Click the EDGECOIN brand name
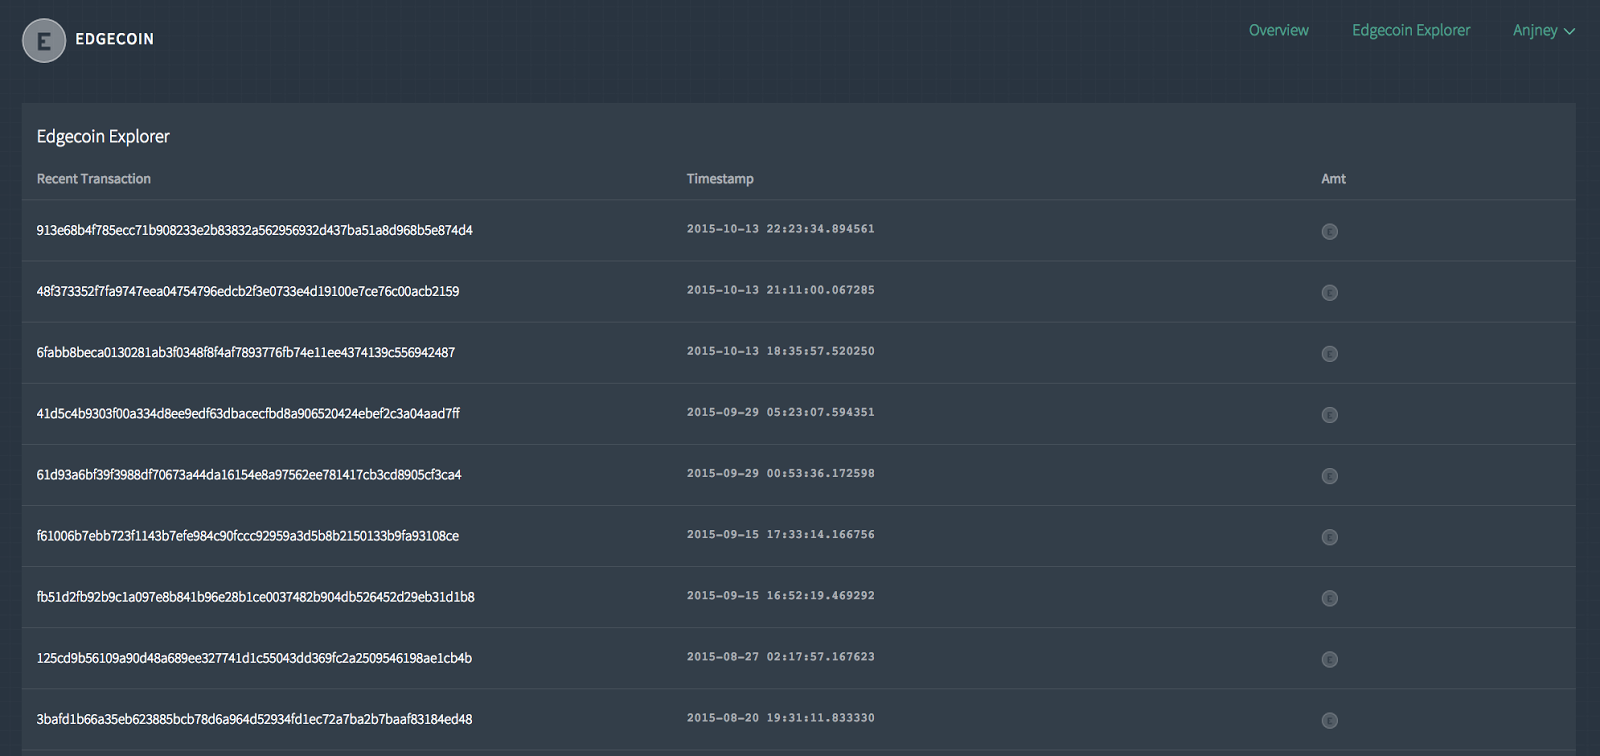 114,39
